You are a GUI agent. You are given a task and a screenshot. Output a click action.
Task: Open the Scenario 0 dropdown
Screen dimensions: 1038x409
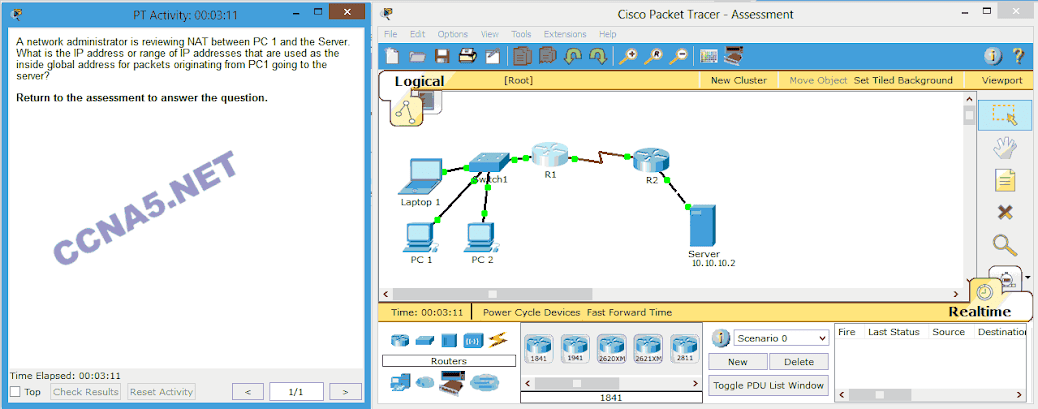(x=781, y=338)
